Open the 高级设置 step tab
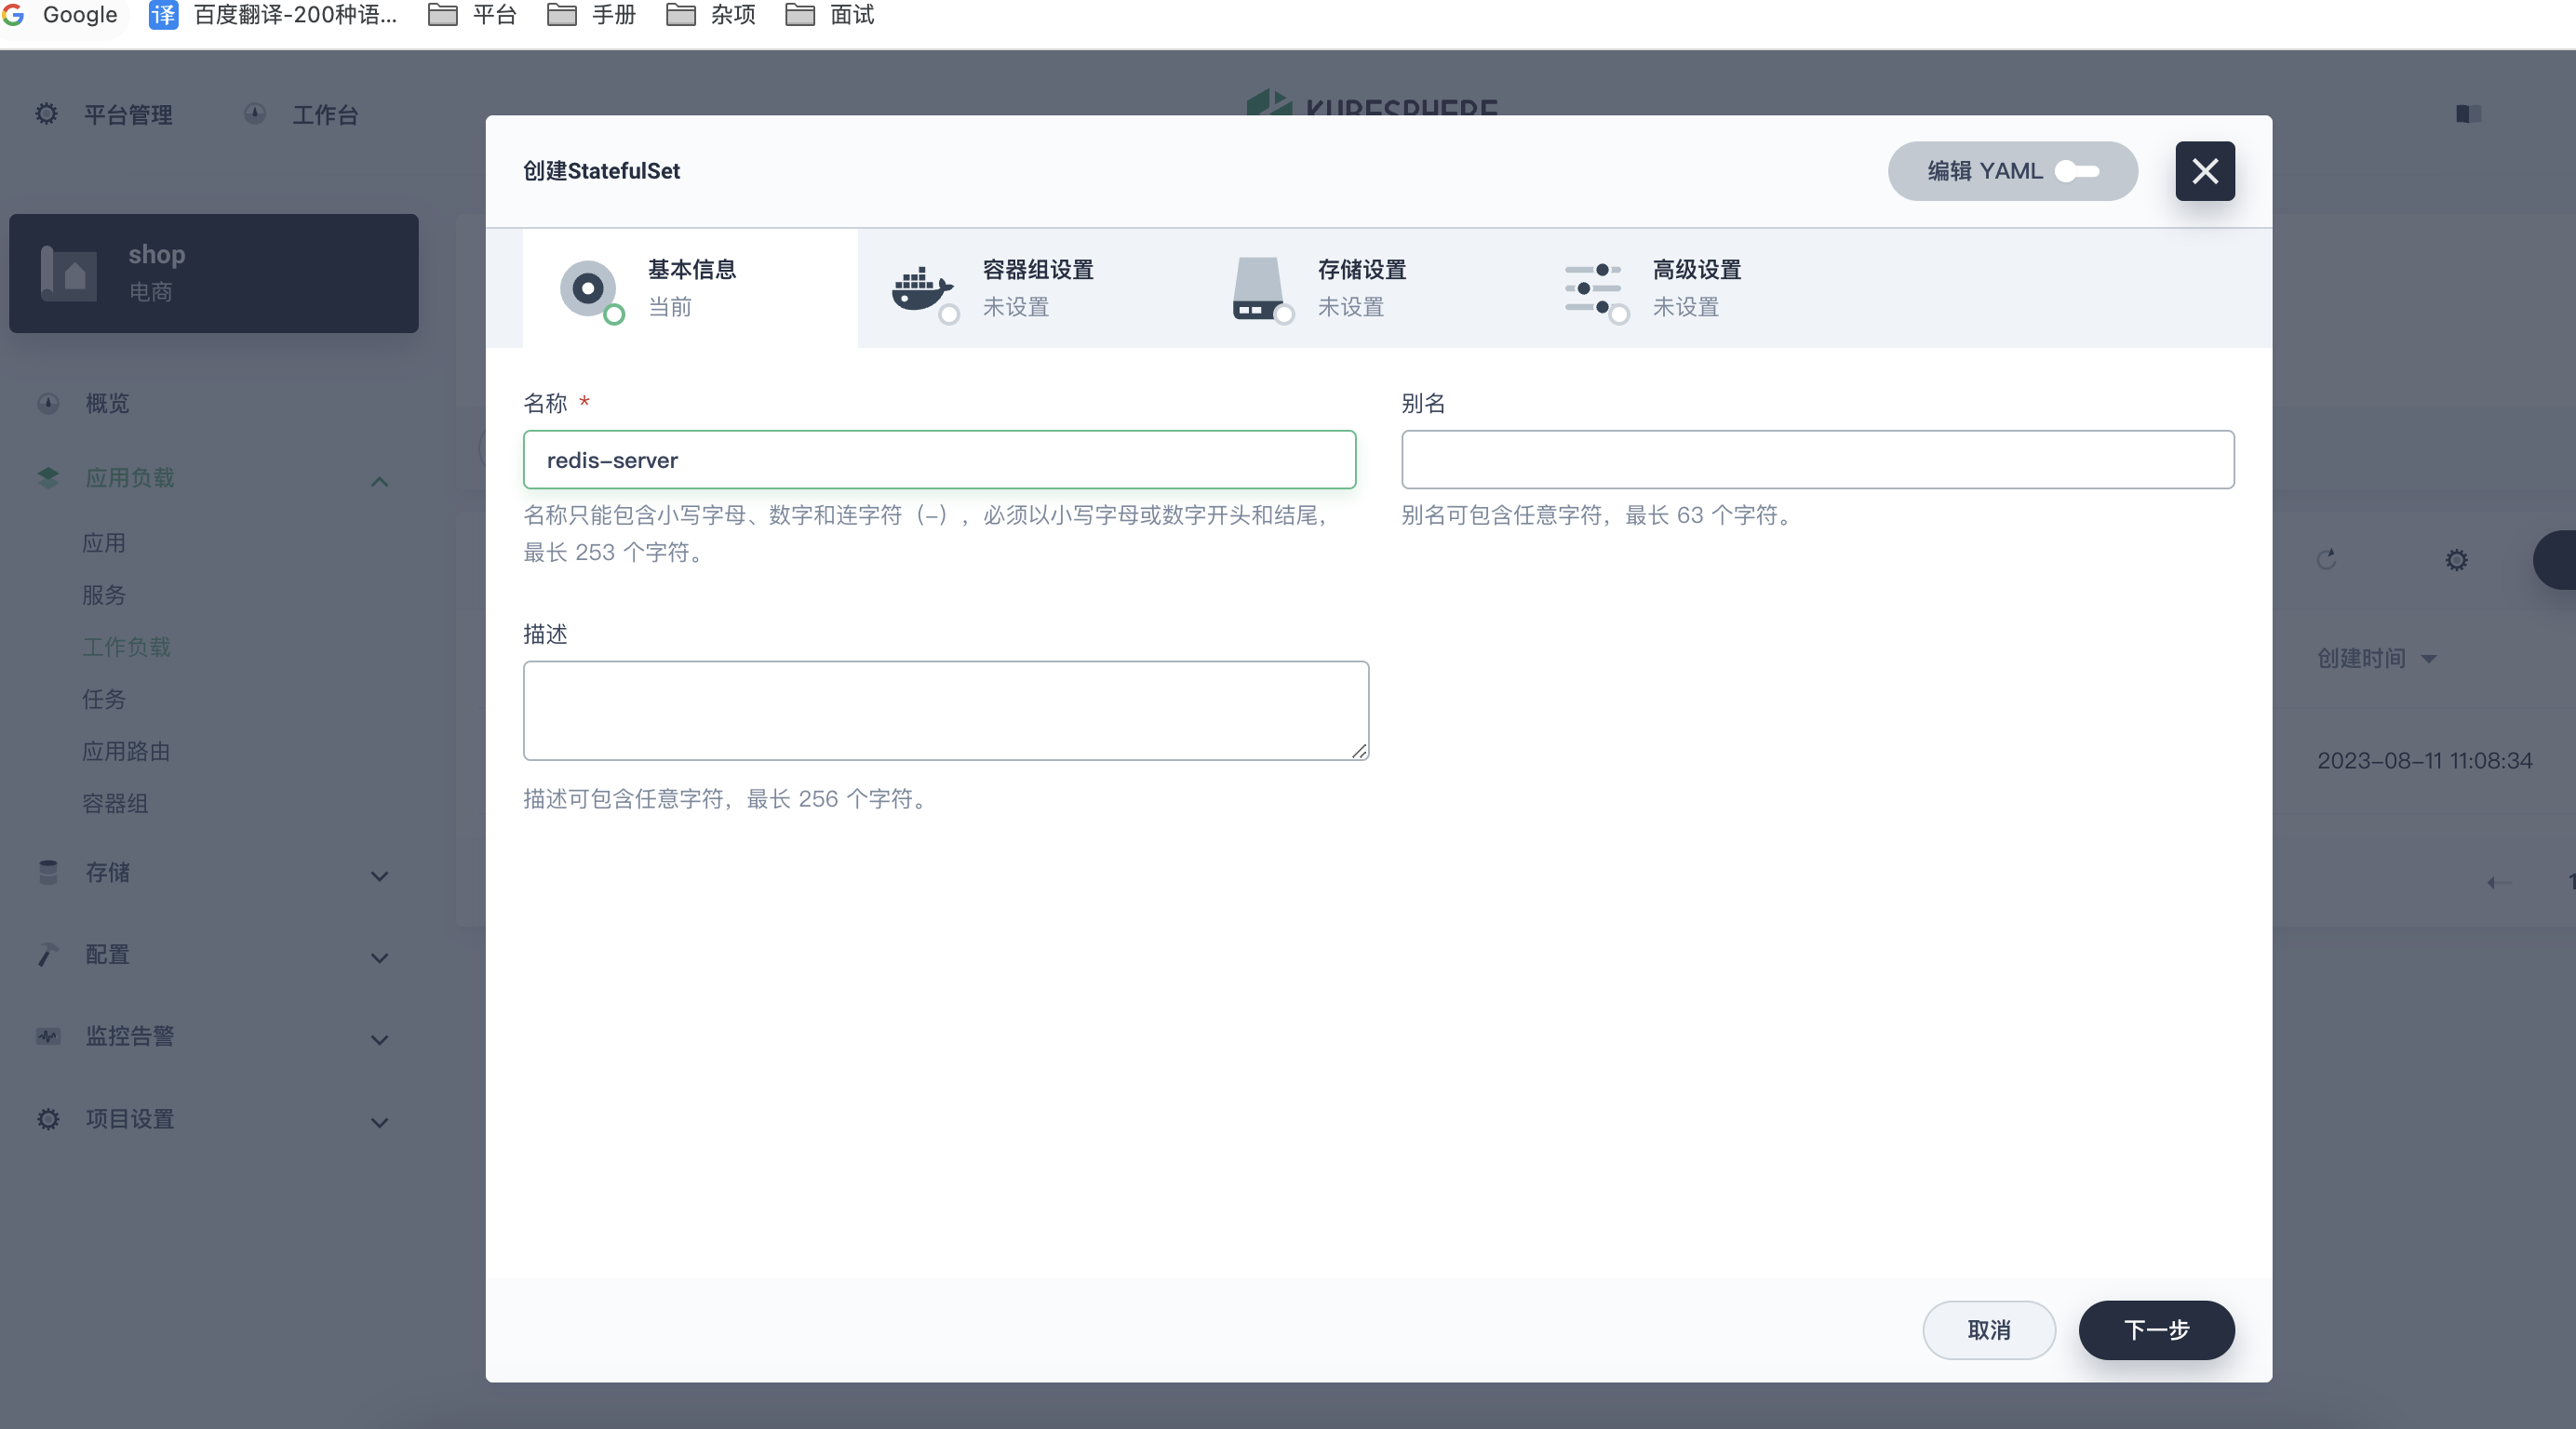 (1694, 288)
